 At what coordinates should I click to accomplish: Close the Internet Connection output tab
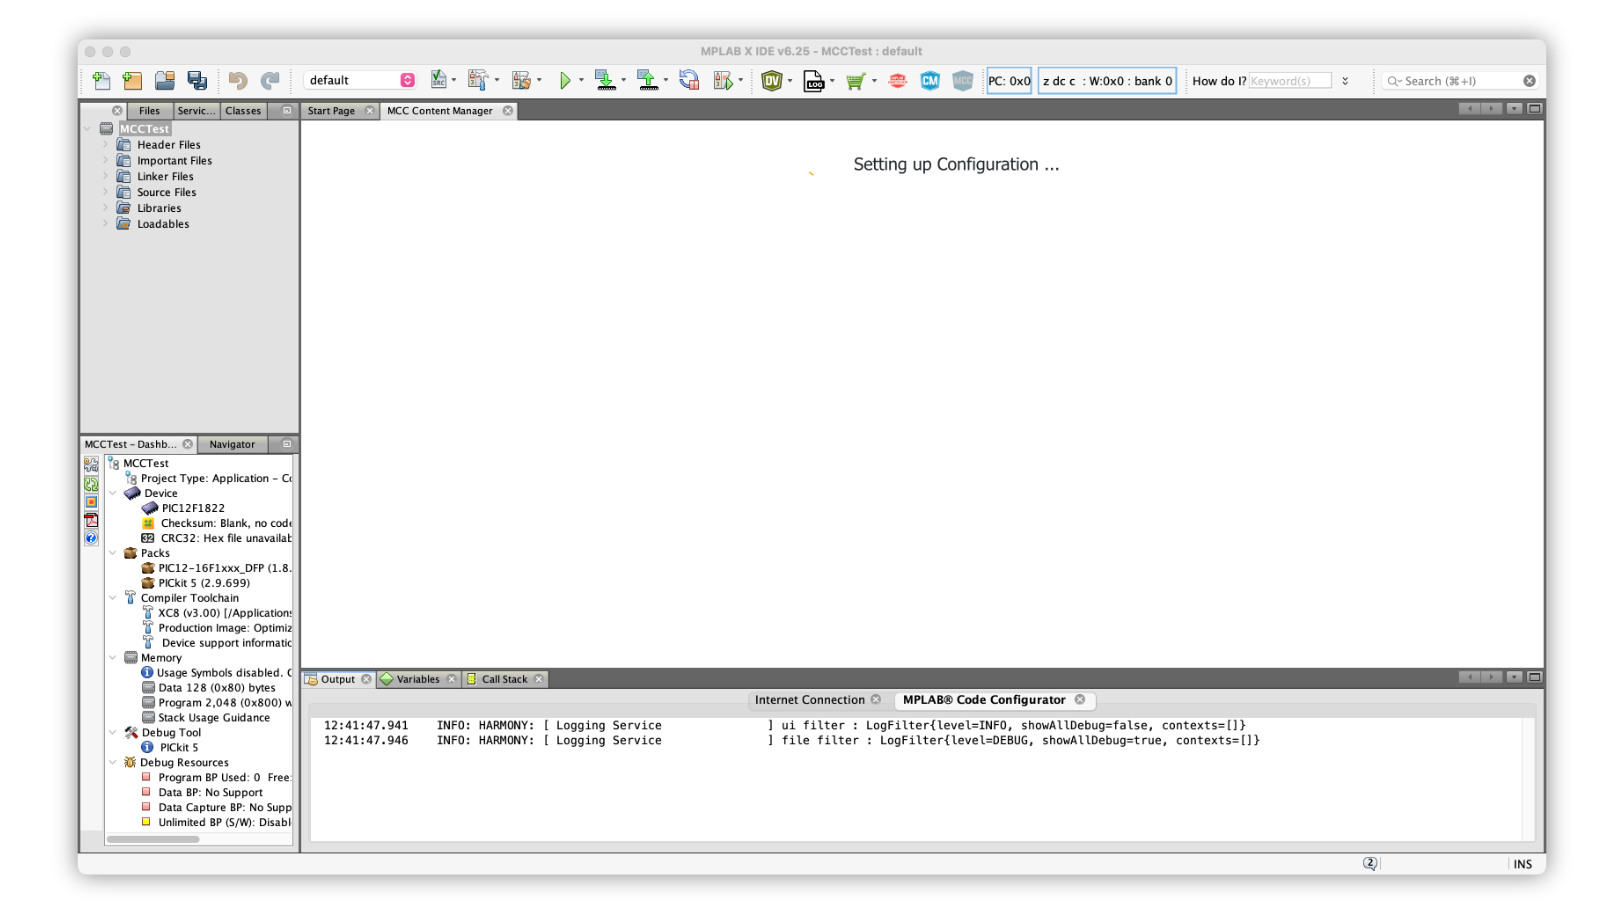pyautogui.click(x=876, y=700)
